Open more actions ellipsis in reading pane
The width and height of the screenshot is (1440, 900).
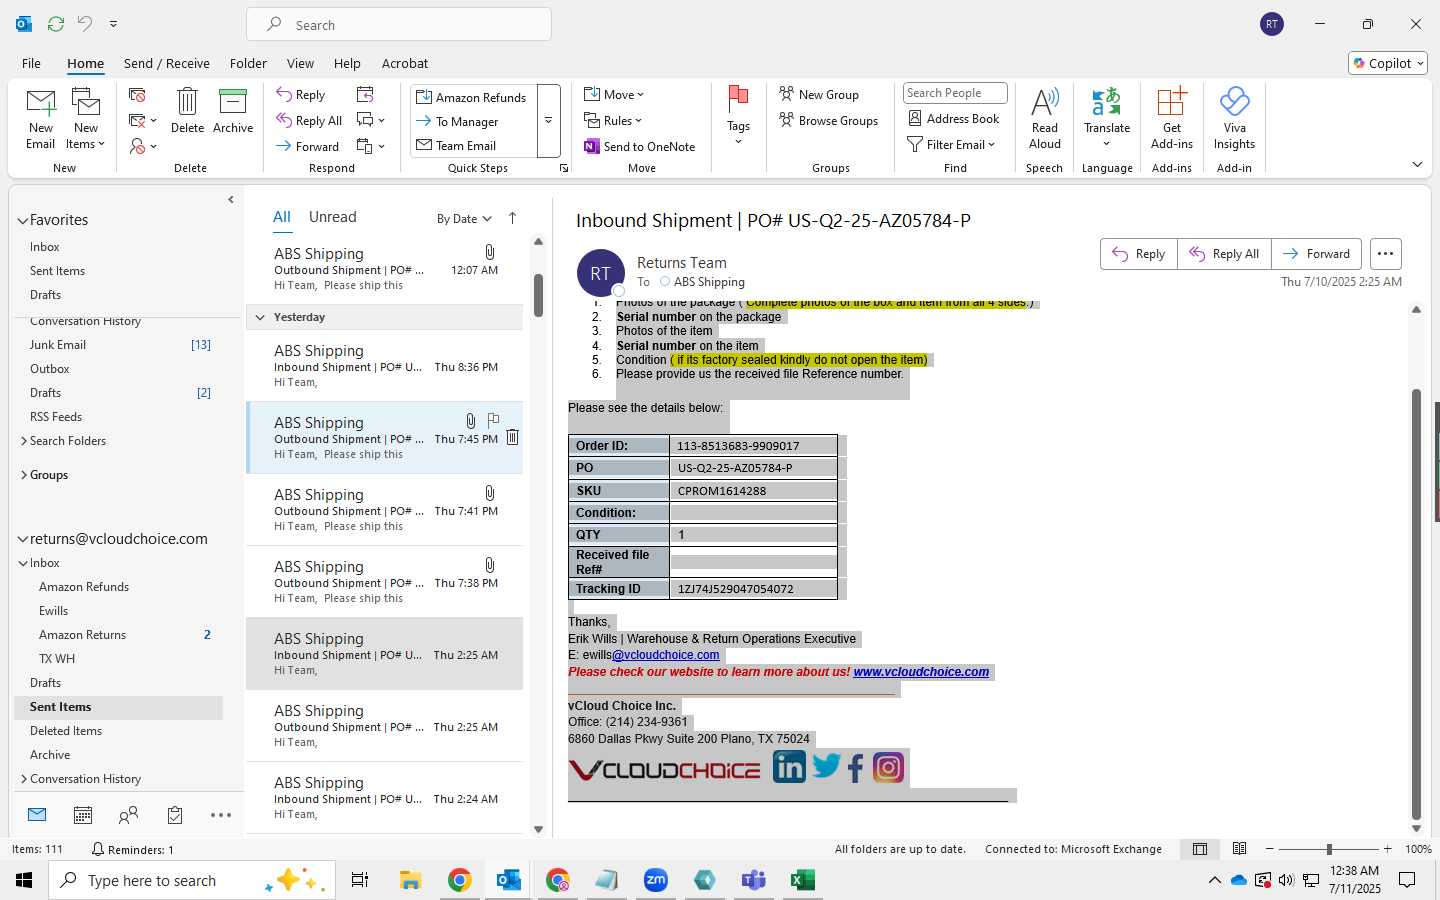1385,254
